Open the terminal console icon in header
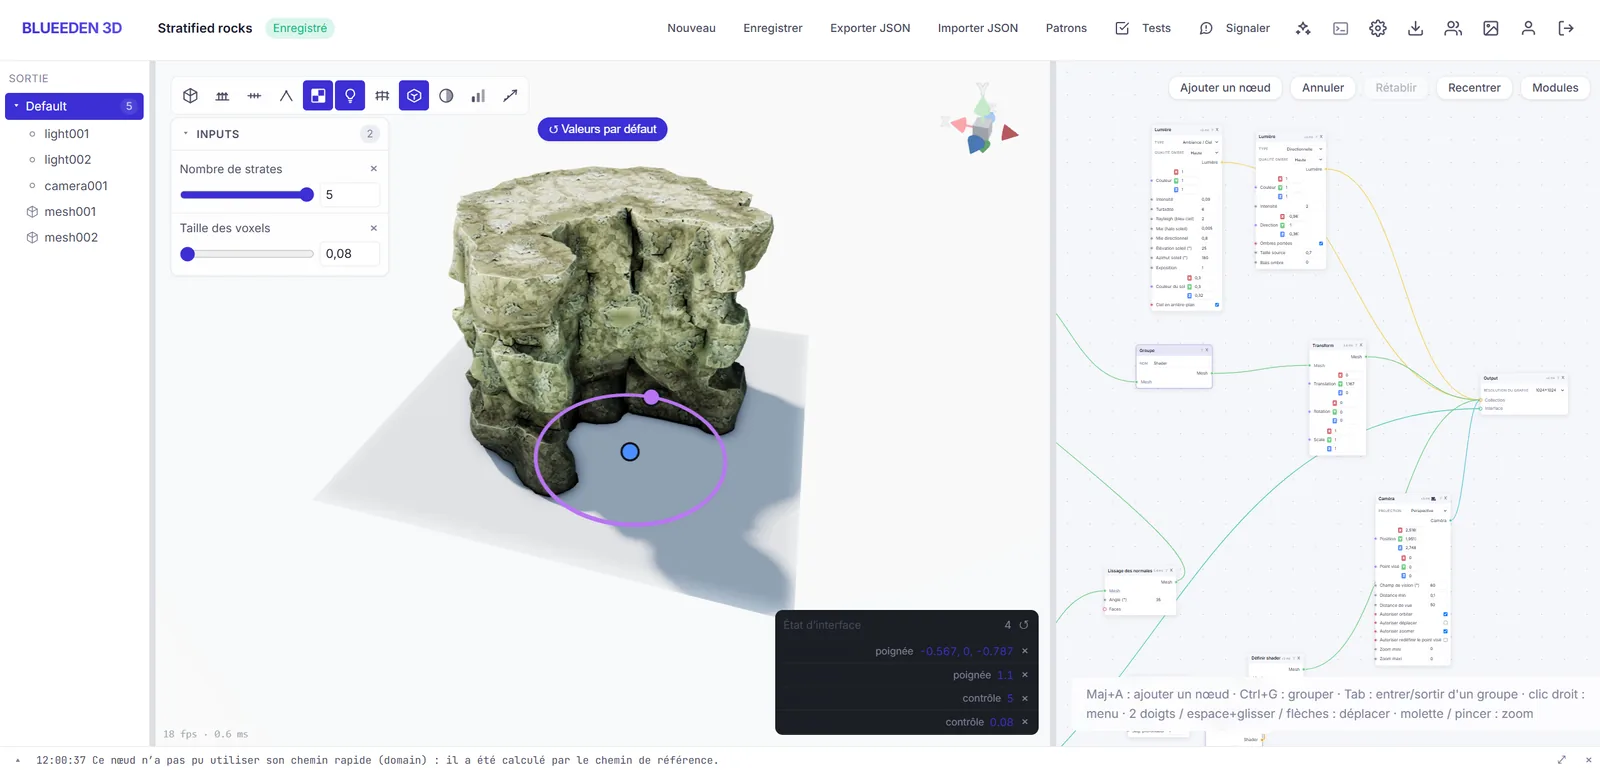This screenshot has width=1600, height=770. [x=1341, y=28]
